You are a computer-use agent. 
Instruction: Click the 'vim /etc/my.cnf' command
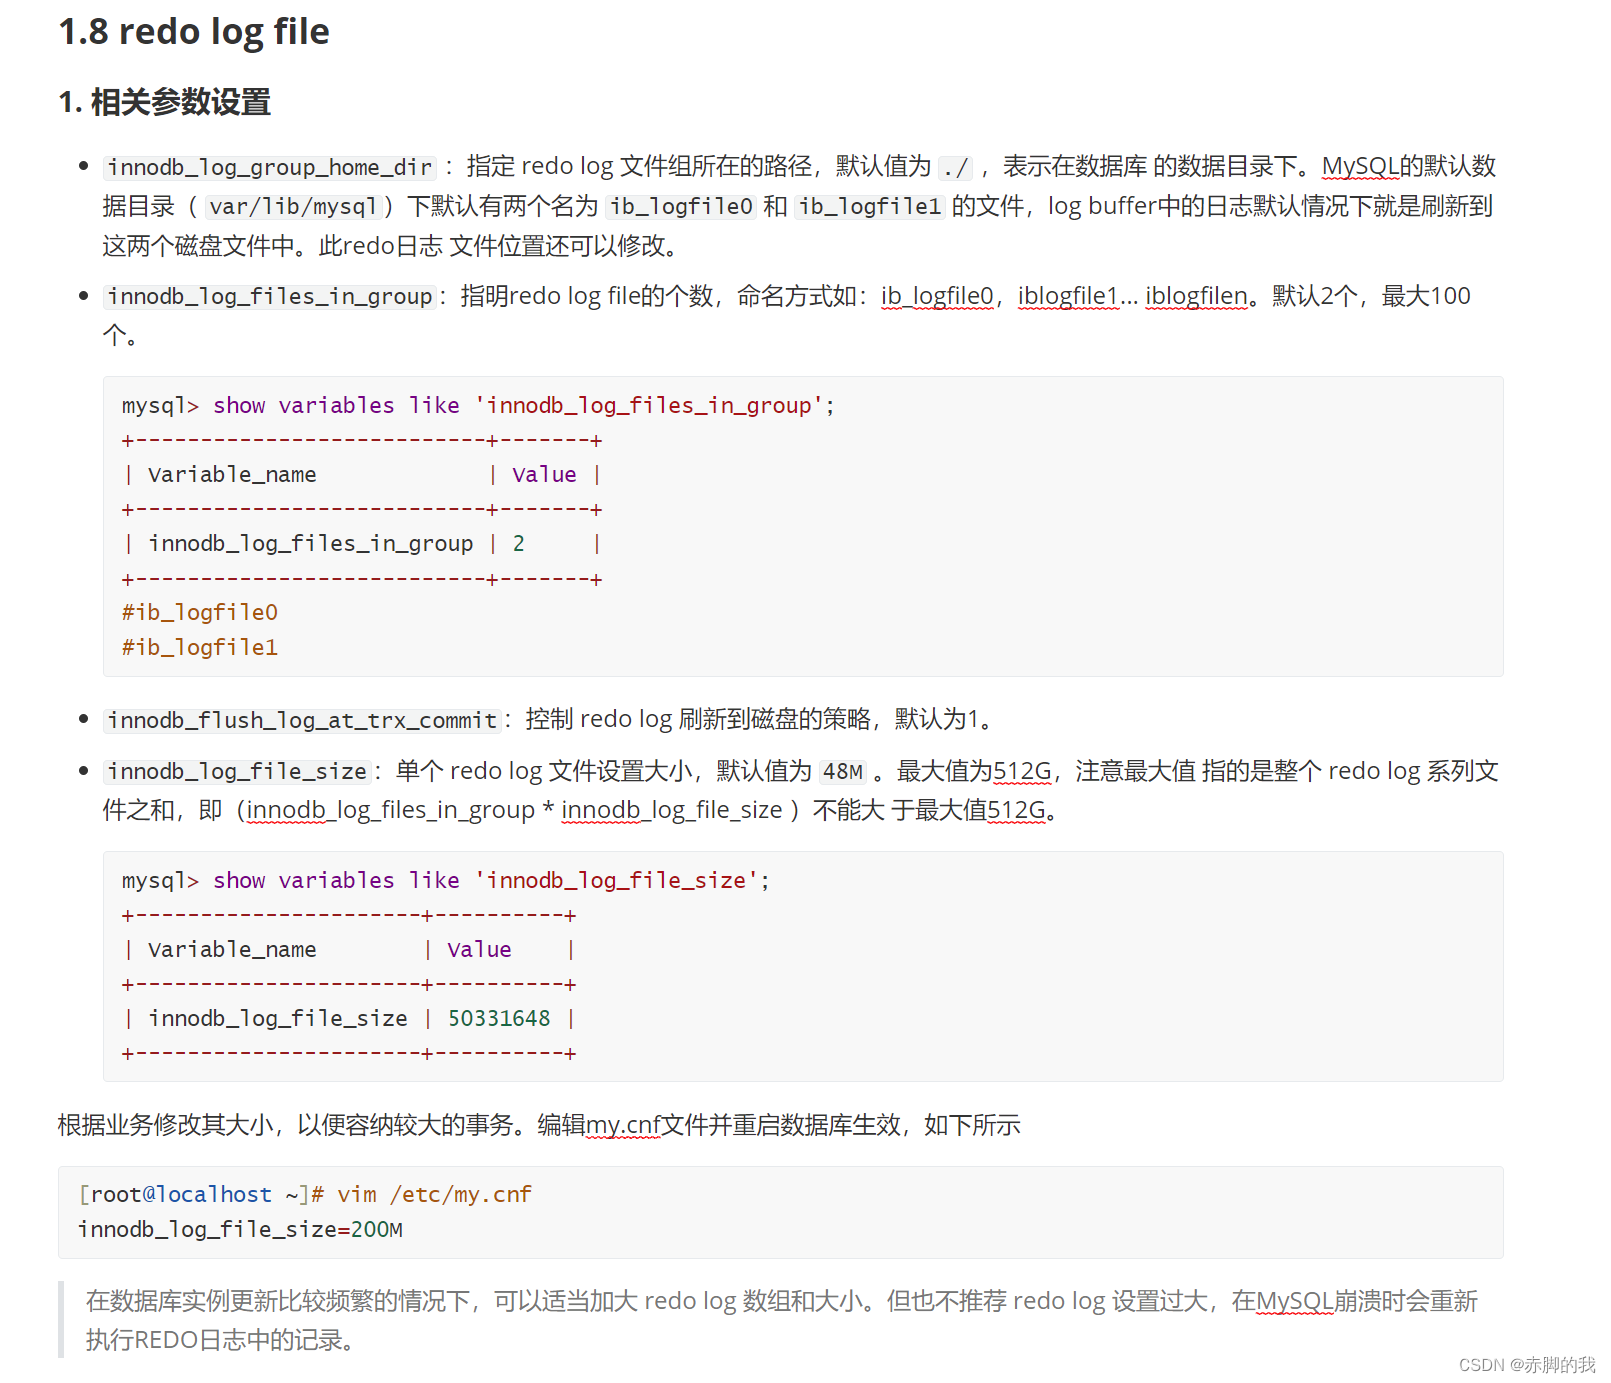tap(434, 1195)
